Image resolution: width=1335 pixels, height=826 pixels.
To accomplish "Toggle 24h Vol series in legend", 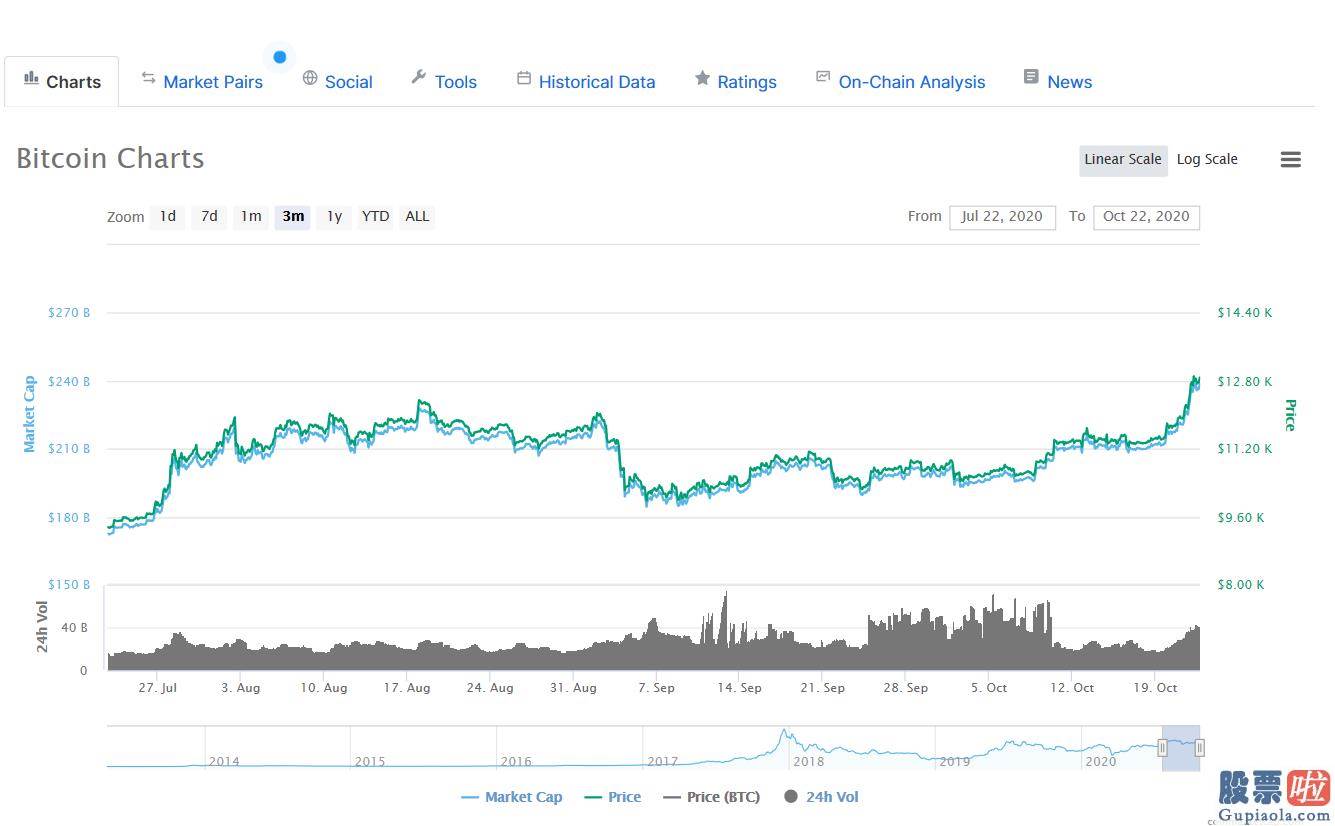I will pyautogui.click(x=821, y=797).
